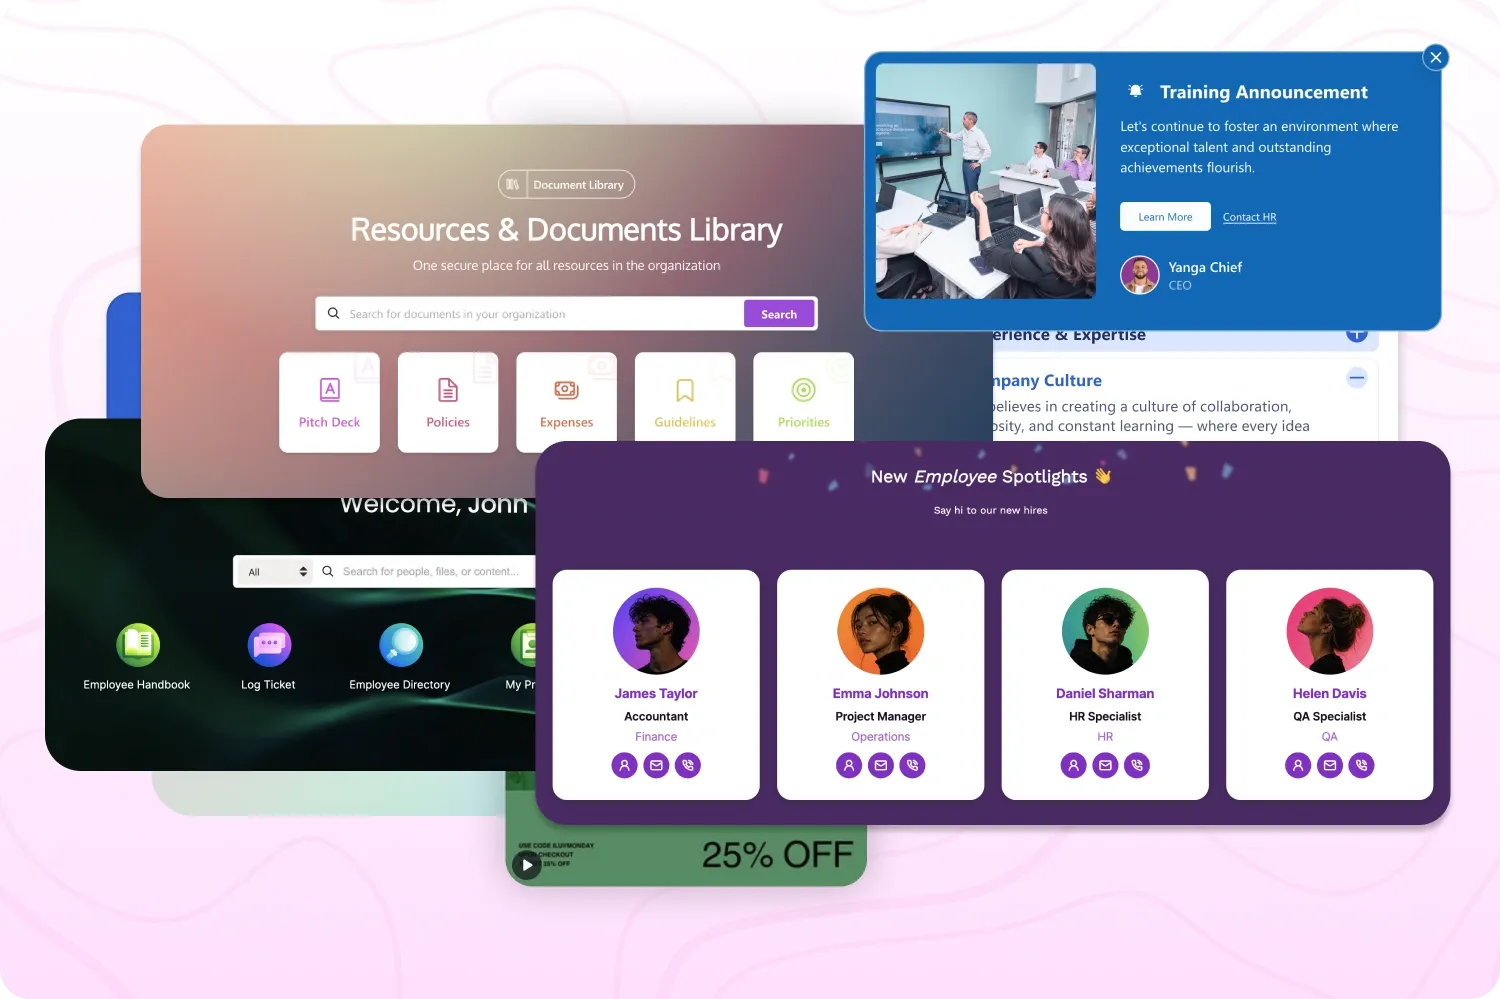Screen dimensions: 1500x999
Task: Open the Guidelines document tile
Action: coord(685,397)
